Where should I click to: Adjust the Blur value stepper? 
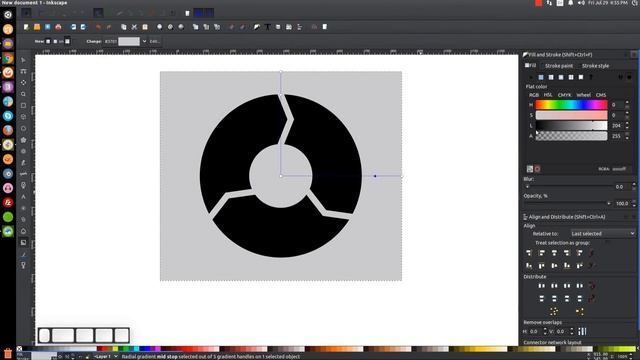(x=634, y=187)
